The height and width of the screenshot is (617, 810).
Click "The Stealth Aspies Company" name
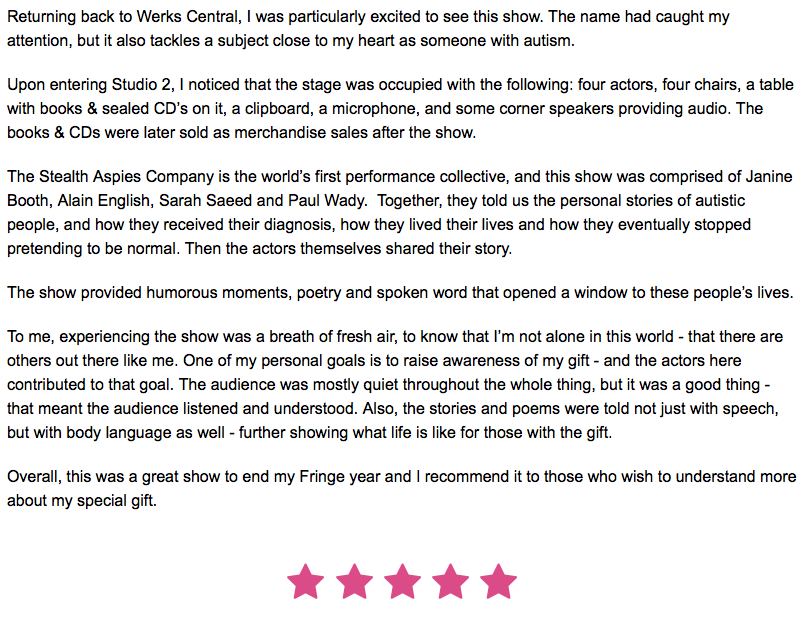110,177
